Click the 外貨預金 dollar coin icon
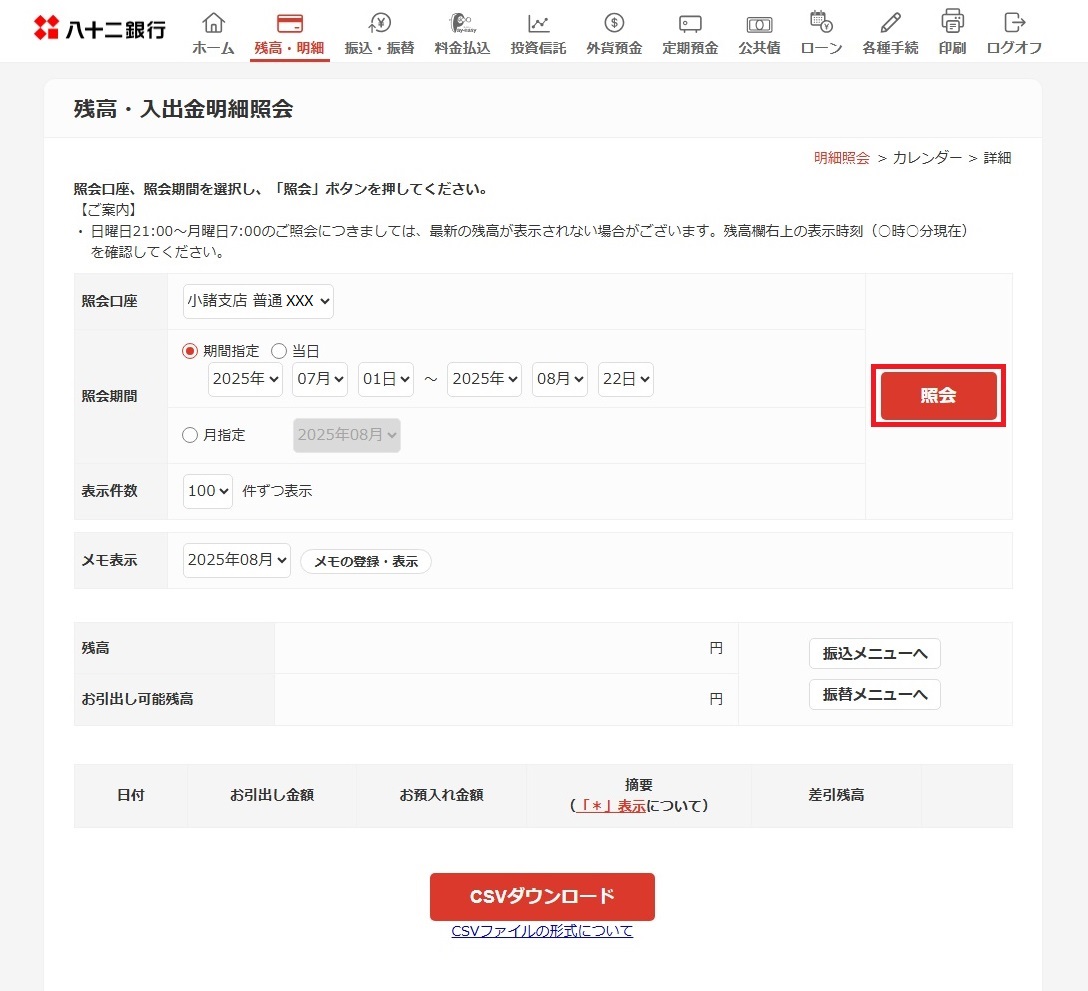This screenshot has height=991, width=1088. pyautogui.click(x=614, y=23)
